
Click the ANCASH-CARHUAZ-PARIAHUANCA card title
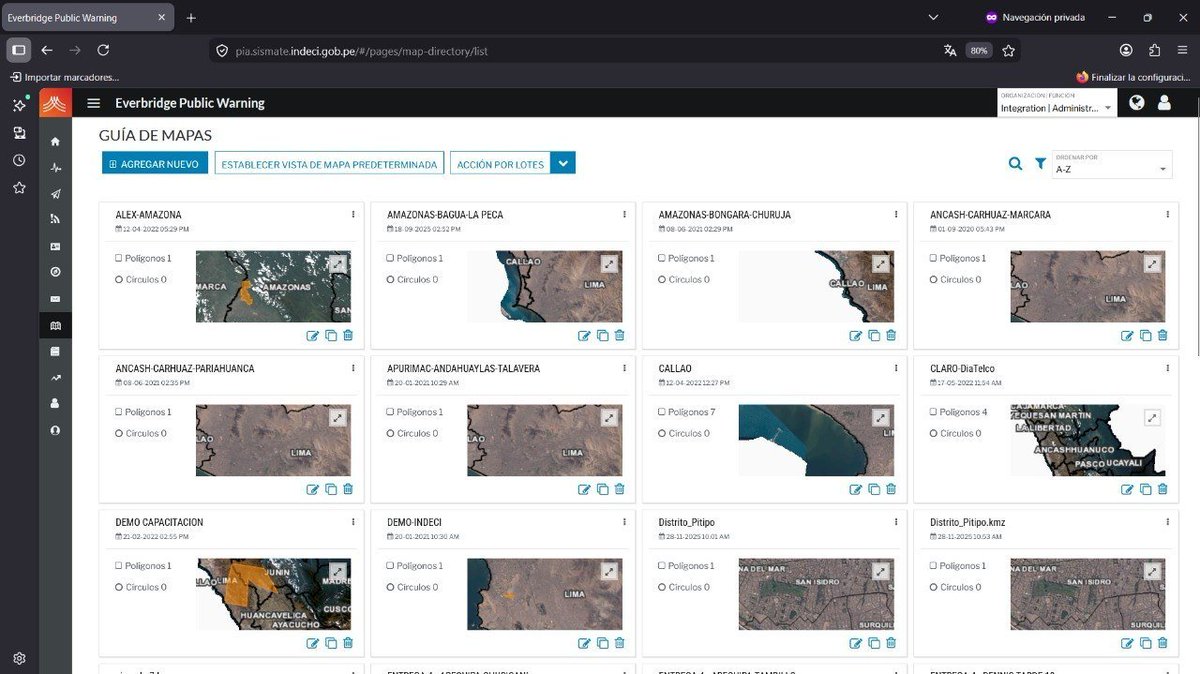185,368
